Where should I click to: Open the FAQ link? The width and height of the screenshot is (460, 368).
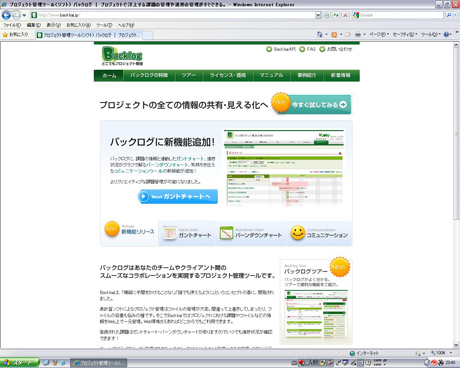click(307, 49)
